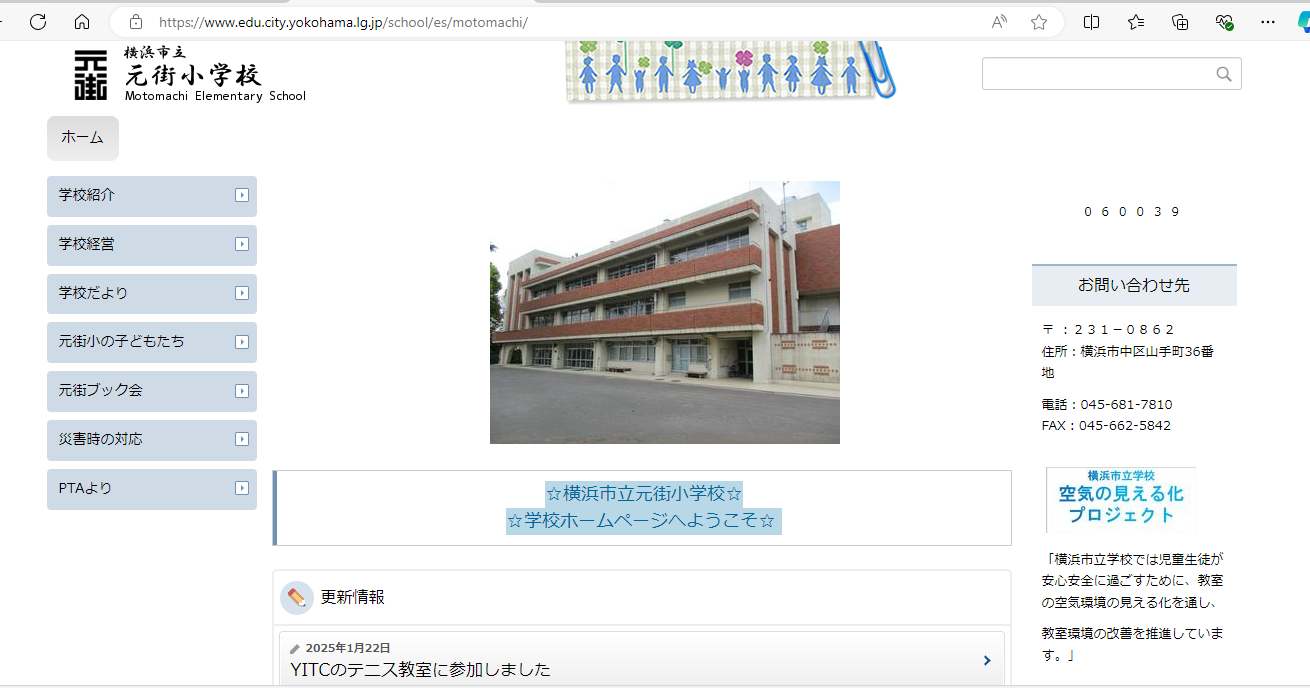Click the FAX number 045-662-5842
Screen dimensions: 1310x688
(x=1125, y=426)
